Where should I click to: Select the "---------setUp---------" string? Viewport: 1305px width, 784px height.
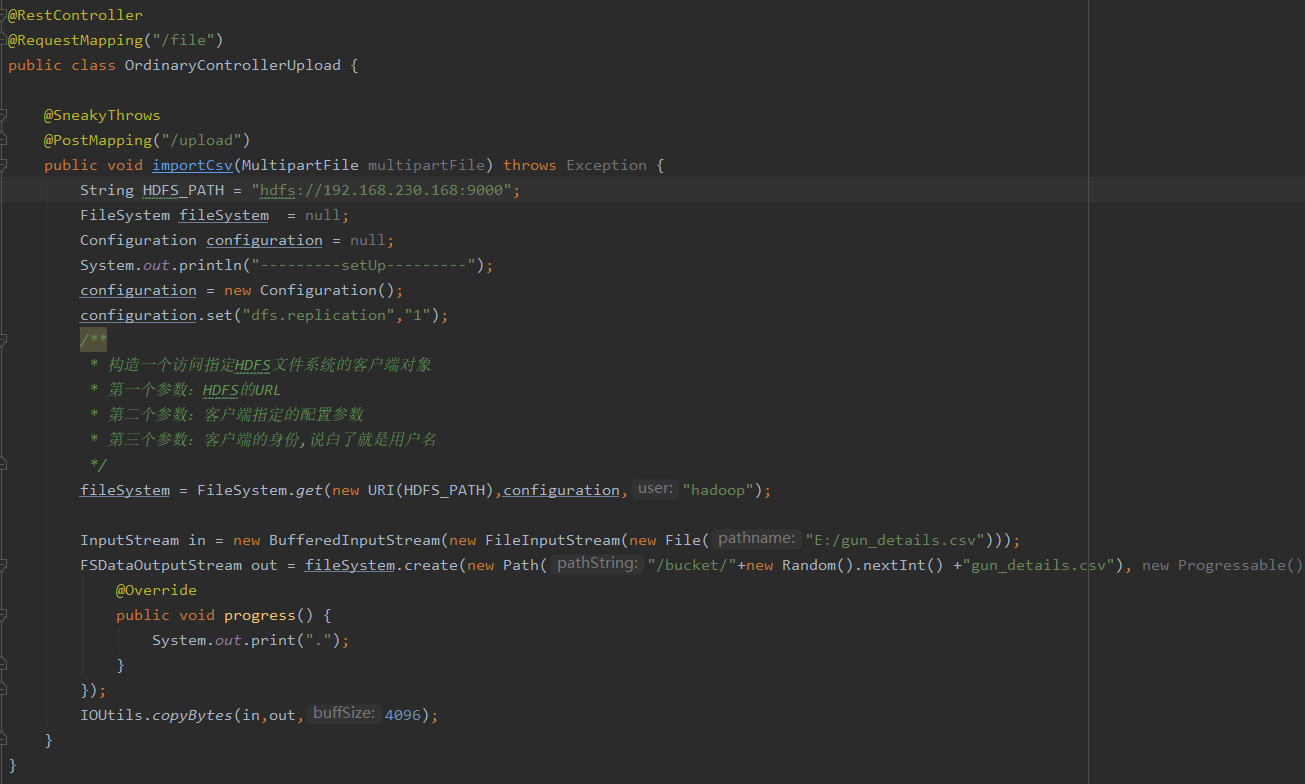click(x=363, y=265)
